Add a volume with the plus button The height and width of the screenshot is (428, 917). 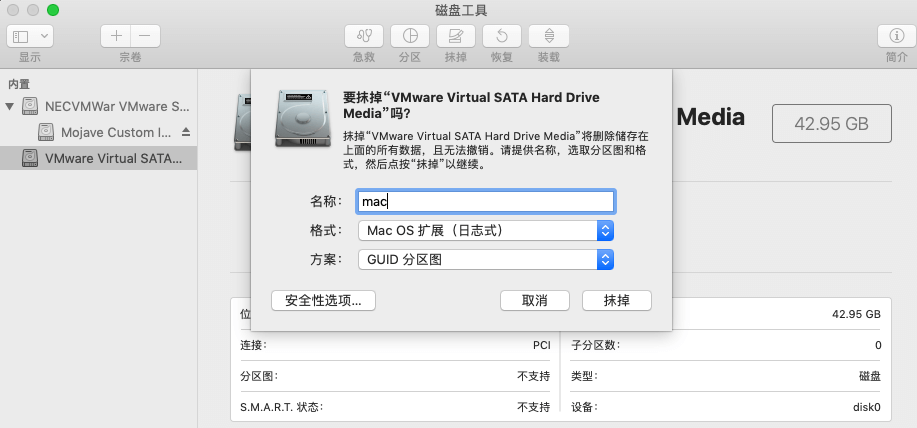pos(116,36)
